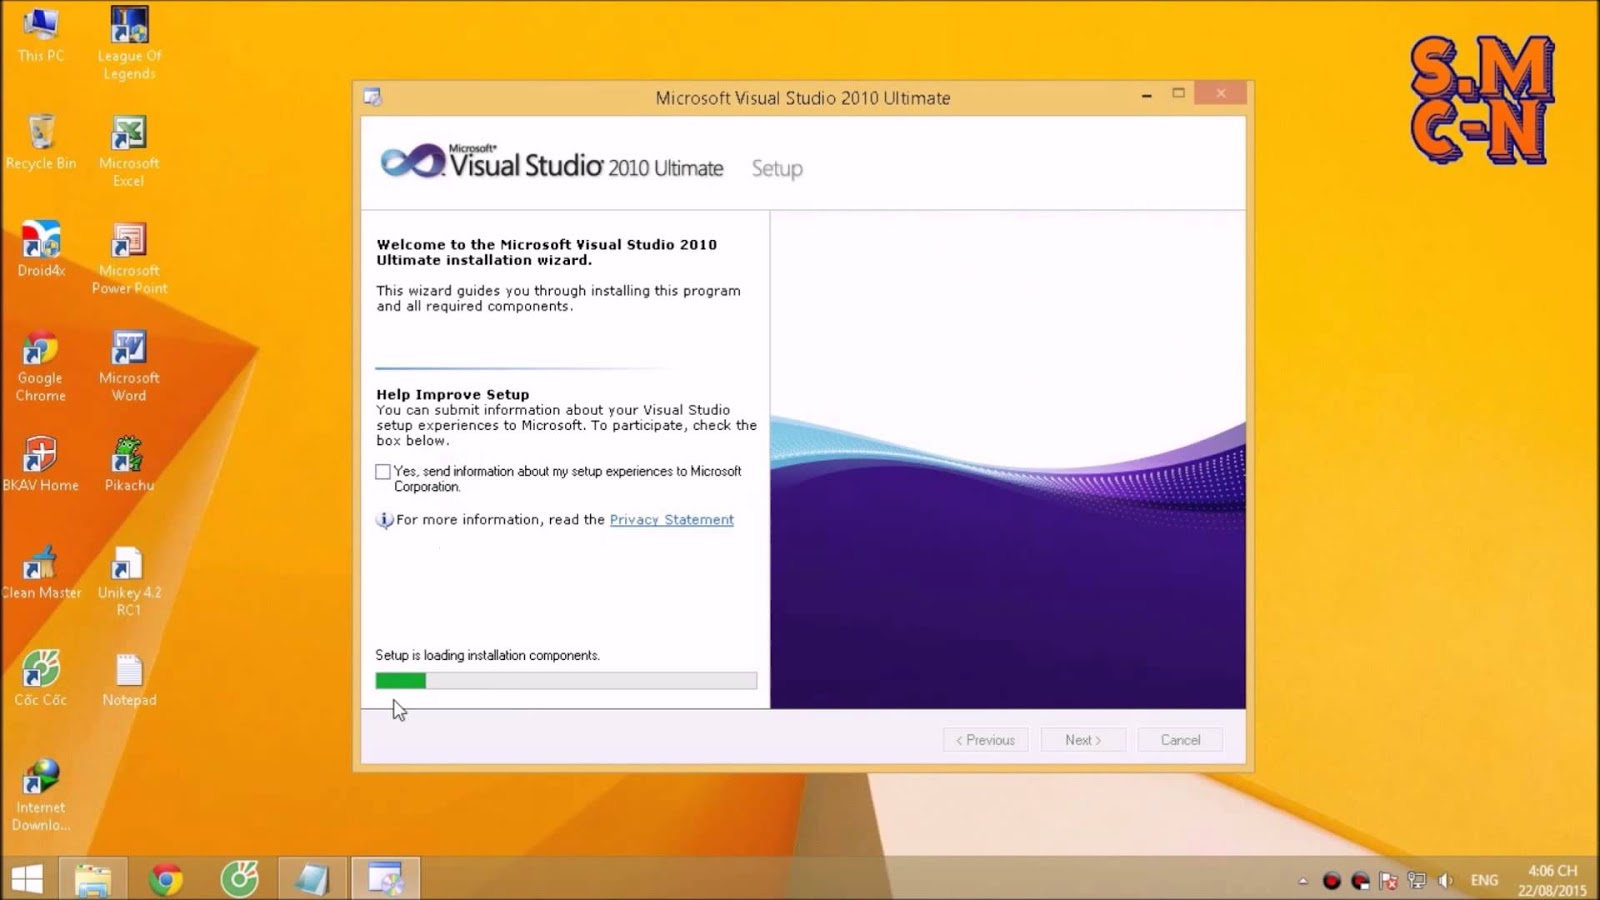Launch Droid4x desktop shortcut
Viewport: 1600px width, 900px height.
point(41,249)
